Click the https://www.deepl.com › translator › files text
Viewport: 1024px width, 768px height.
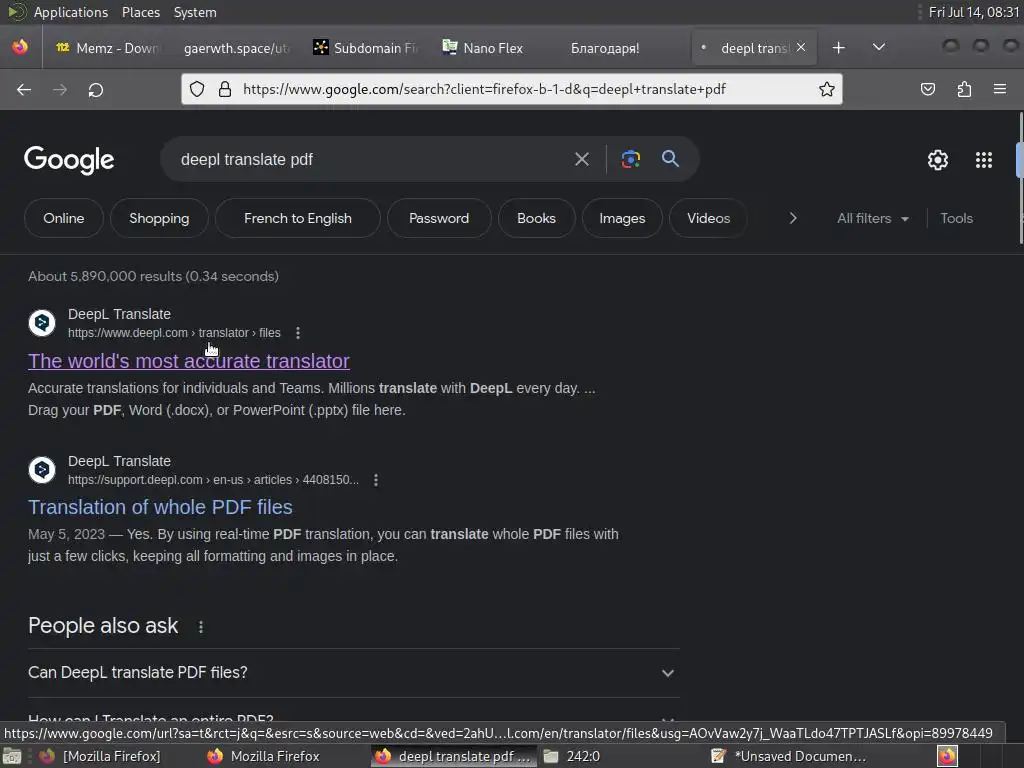tap(174, 333)
